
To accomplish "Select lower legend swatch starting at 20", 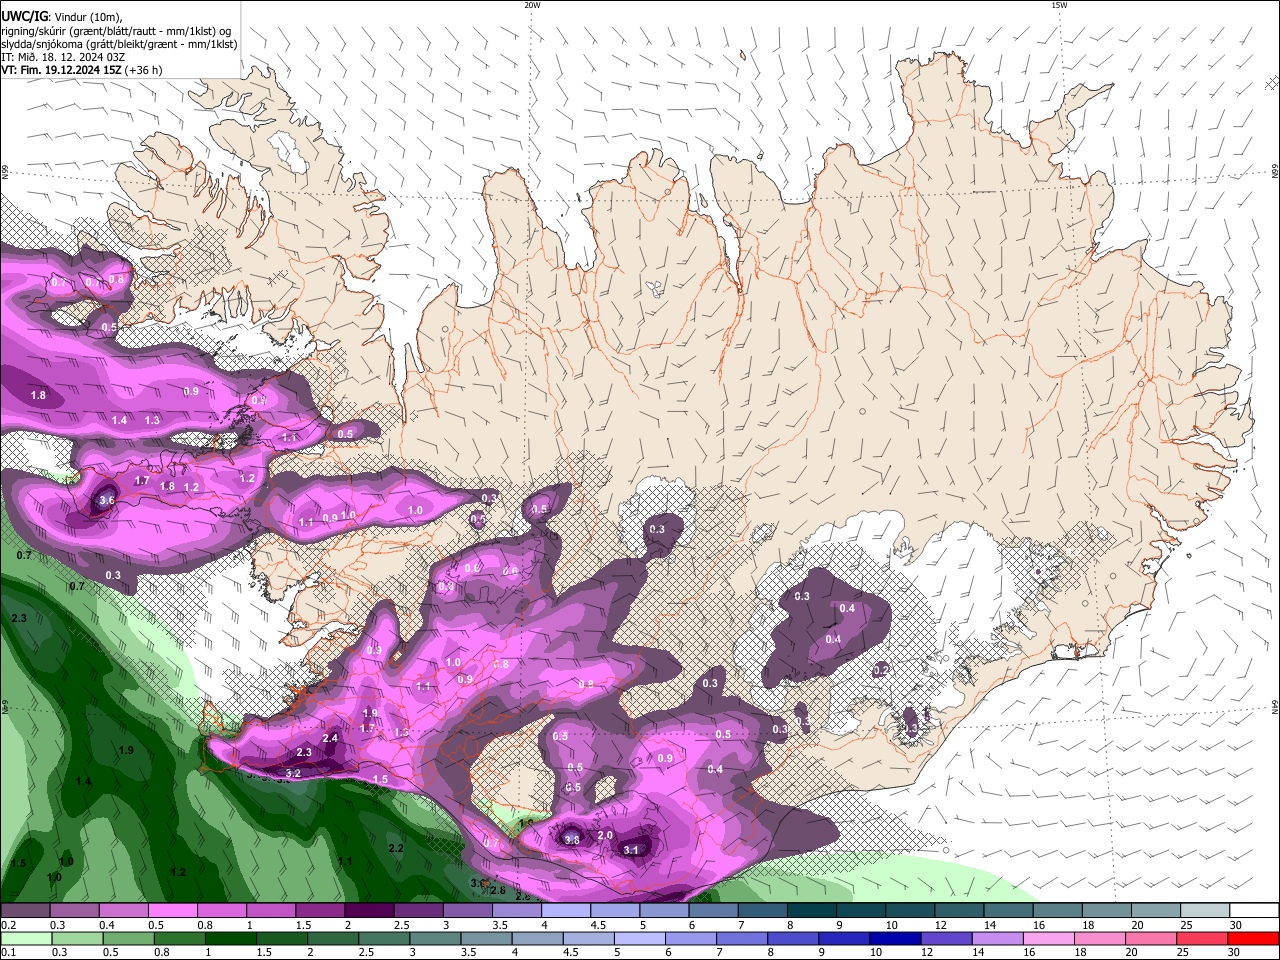I will point(1151,938).
